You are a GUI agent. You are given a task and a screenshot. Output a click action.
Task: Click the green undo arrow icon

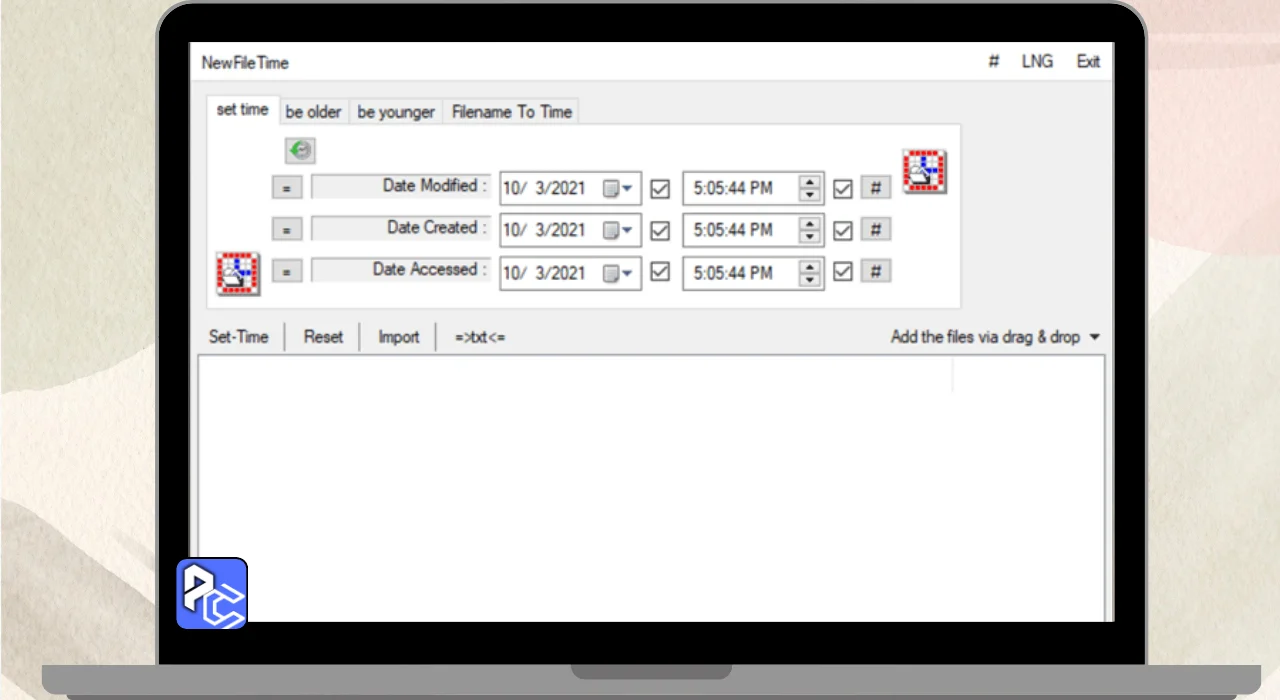pos(300,151)
